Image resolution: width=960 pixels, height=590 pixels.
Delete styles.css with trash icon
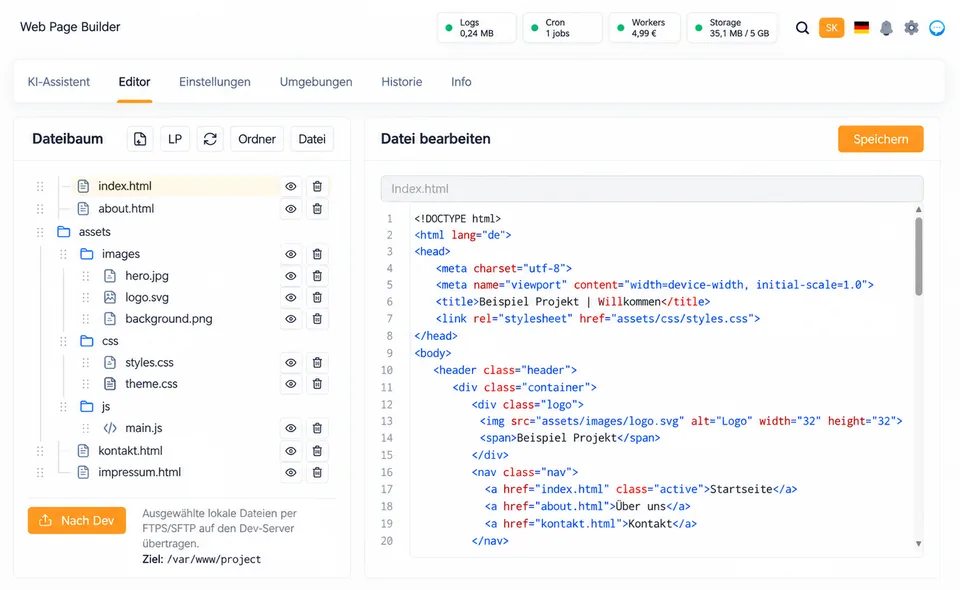(x=317, y=363)
